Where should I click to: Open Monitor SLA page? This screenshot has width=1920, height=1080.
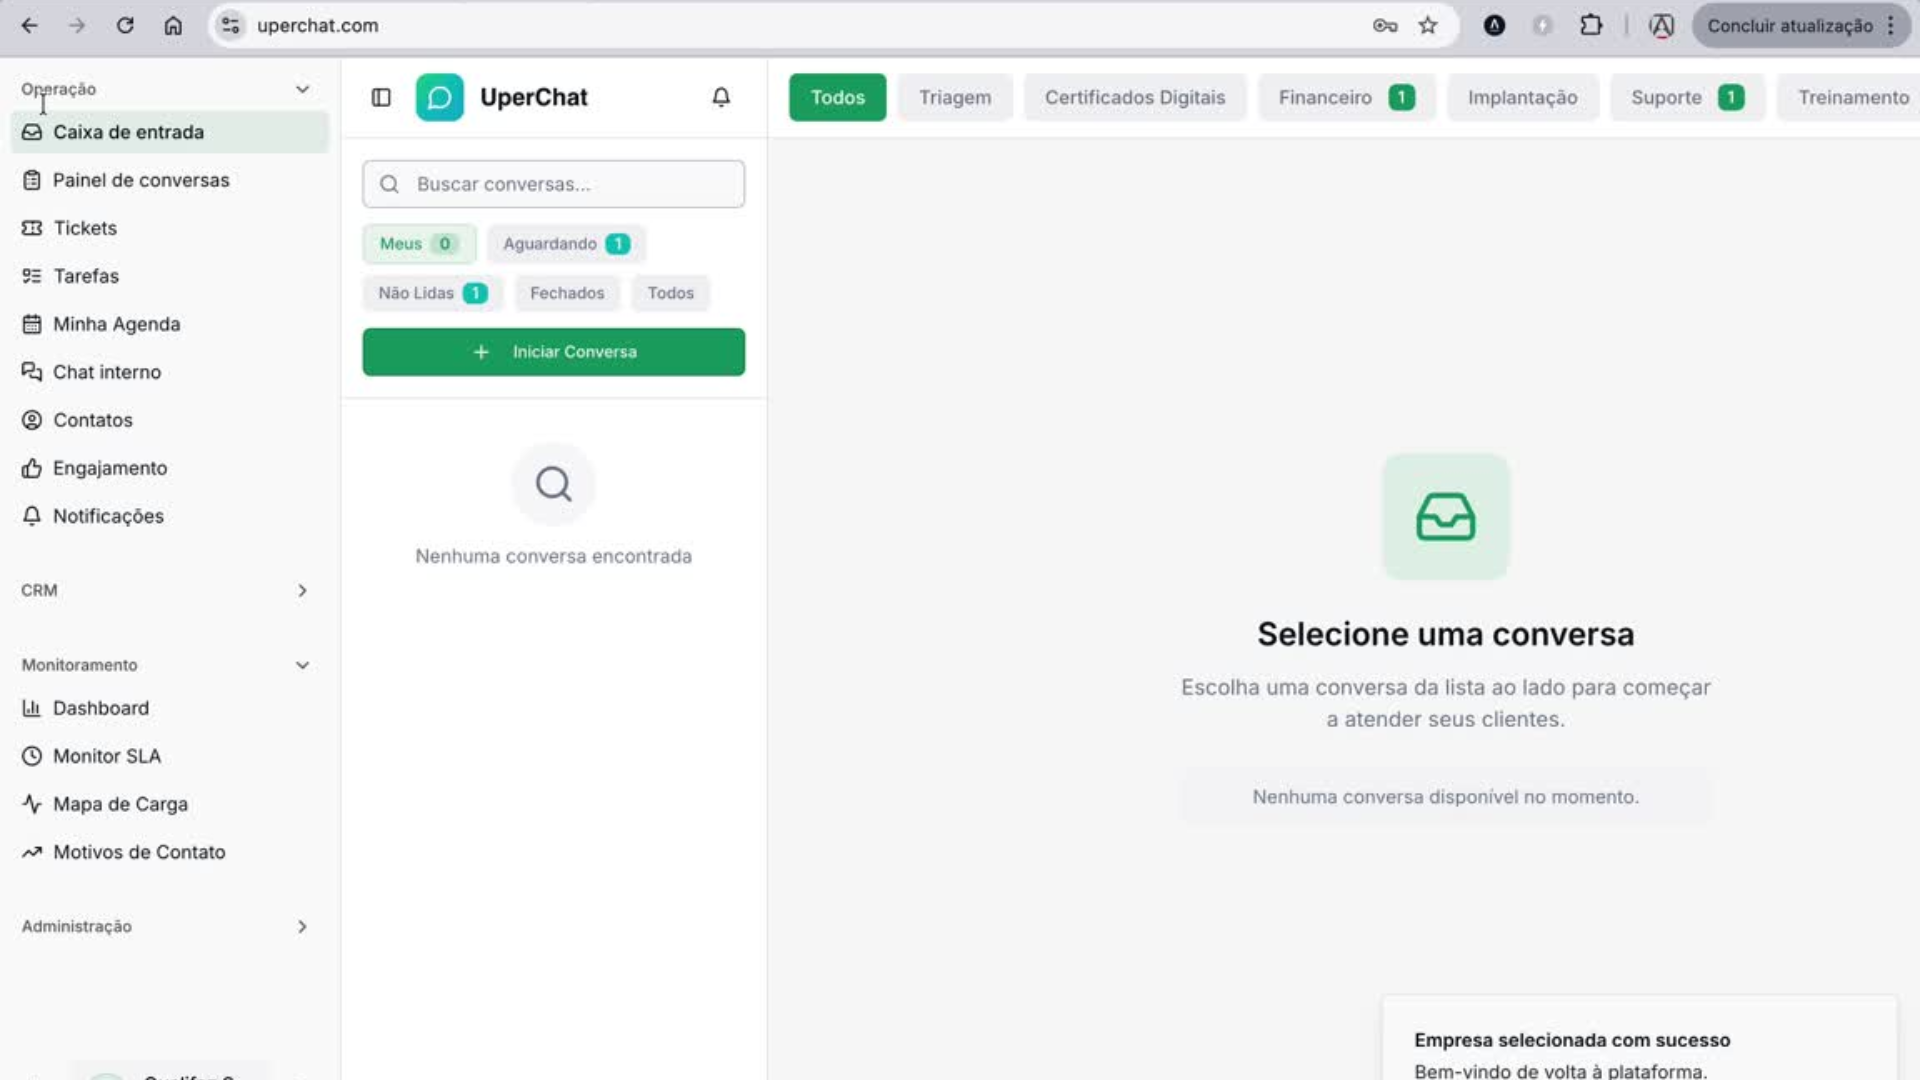point(106,756)
